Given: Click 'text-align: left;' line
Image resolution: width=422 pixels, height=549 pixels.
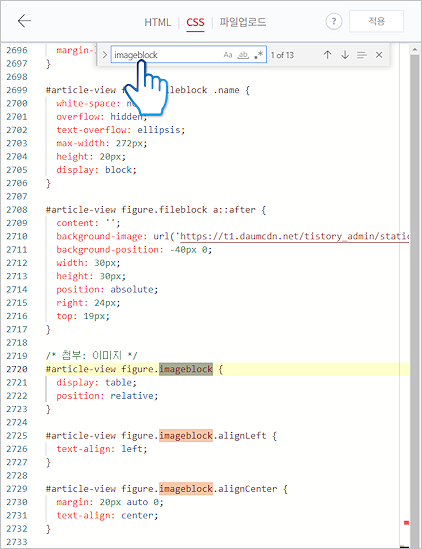Looking at the screenshot, I should click(x=102, y=449).
